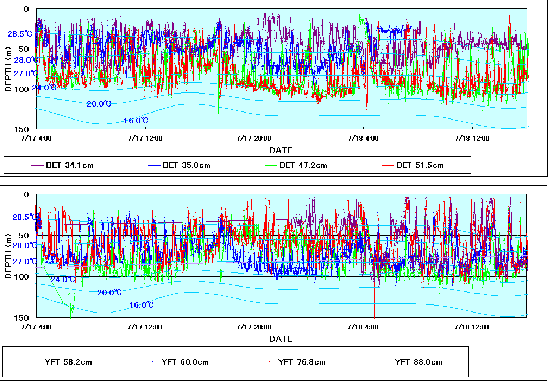
Task: Click the 27.0°C isotherm label in YFT chart
Action: [25, 261]
